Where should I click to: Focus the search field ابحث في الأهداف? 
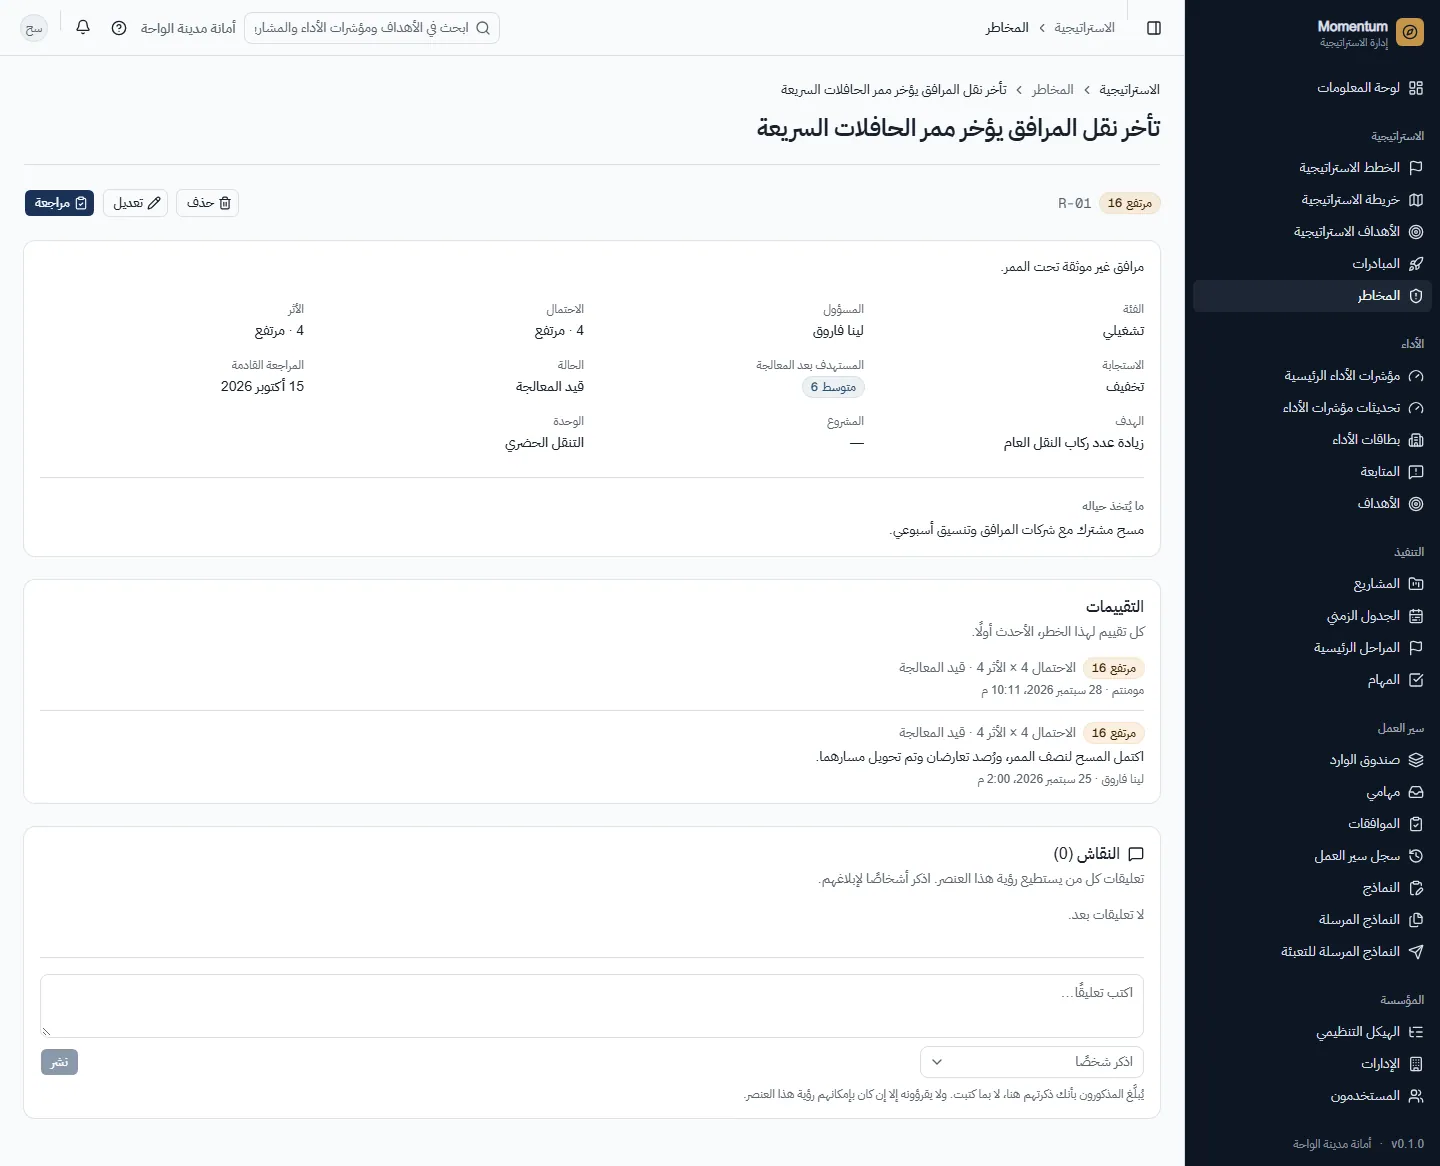point(372,28)
